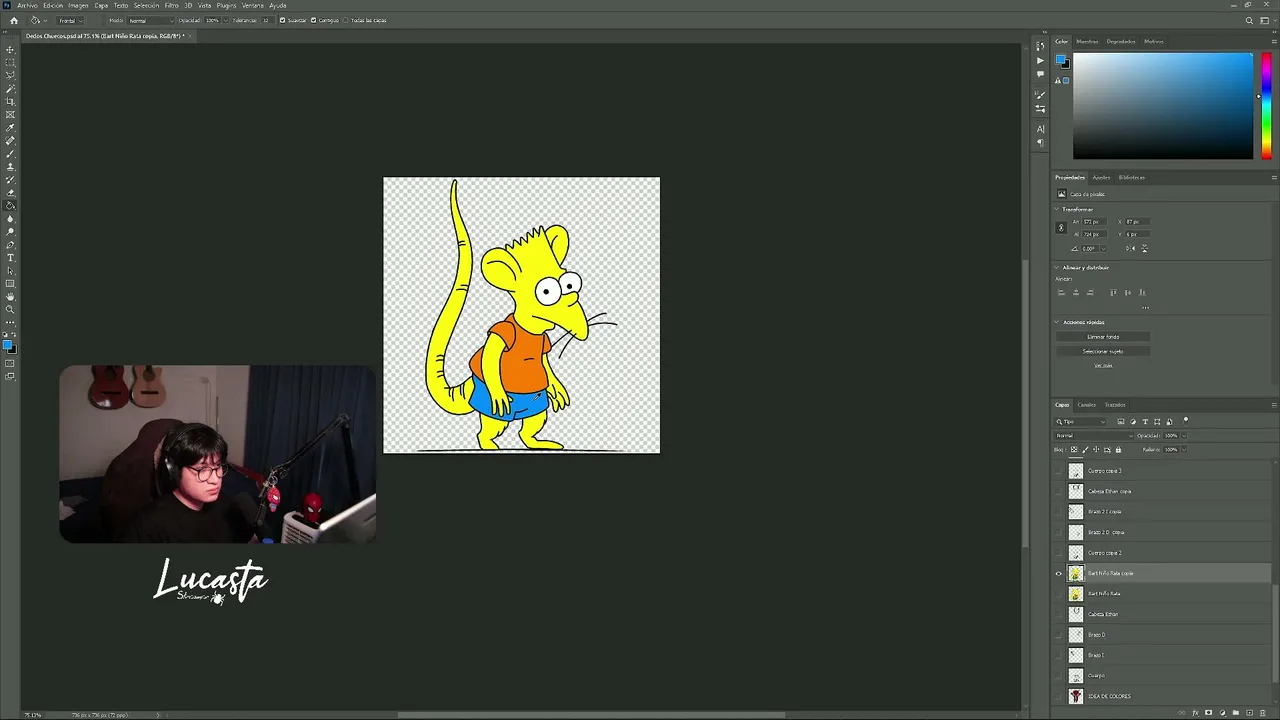The width and height of the screenshot is (1280, 720).
Task: Collapse the Alinear y distribuir section
Action: (x=1058, y=267)
